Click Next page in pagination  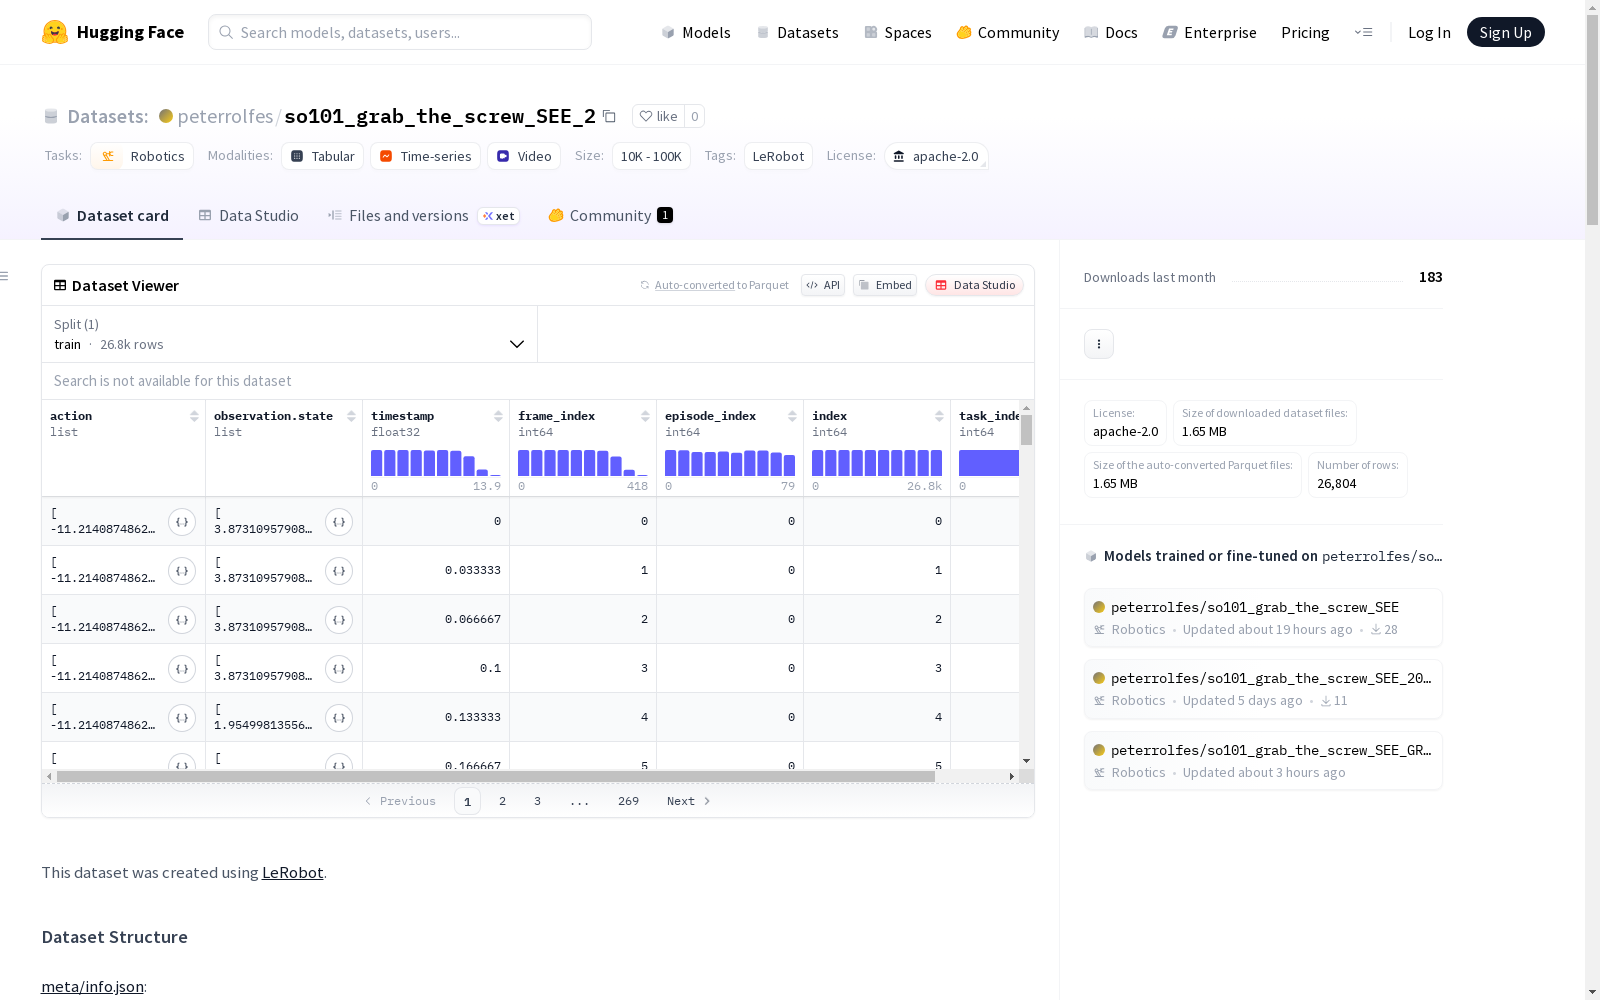pos(689,801)
